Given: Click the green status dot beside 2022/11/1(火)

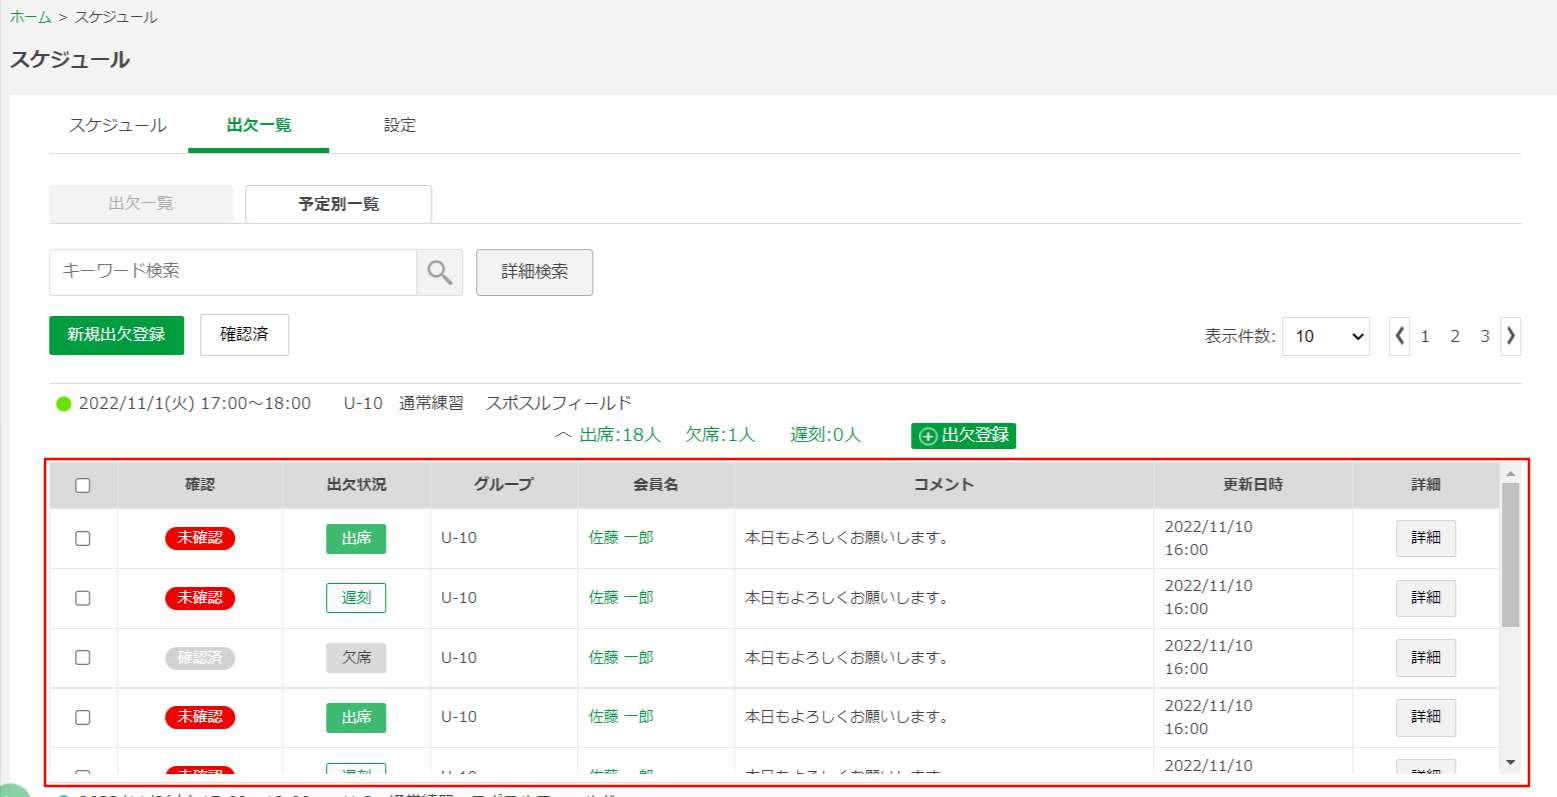Looking at the screenshot, I should tap(64, 404).
